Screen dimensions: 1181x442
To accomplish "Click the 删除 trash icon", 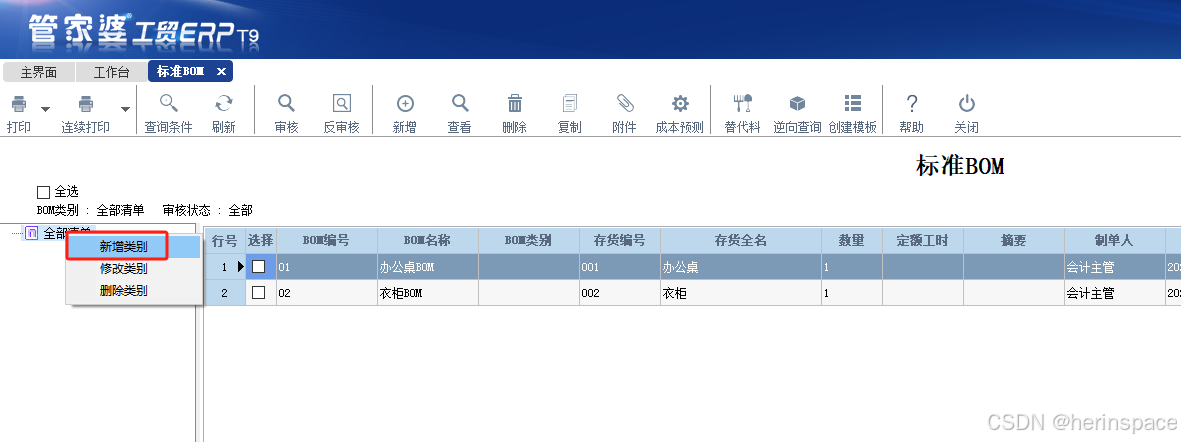I will pos(515,103).
